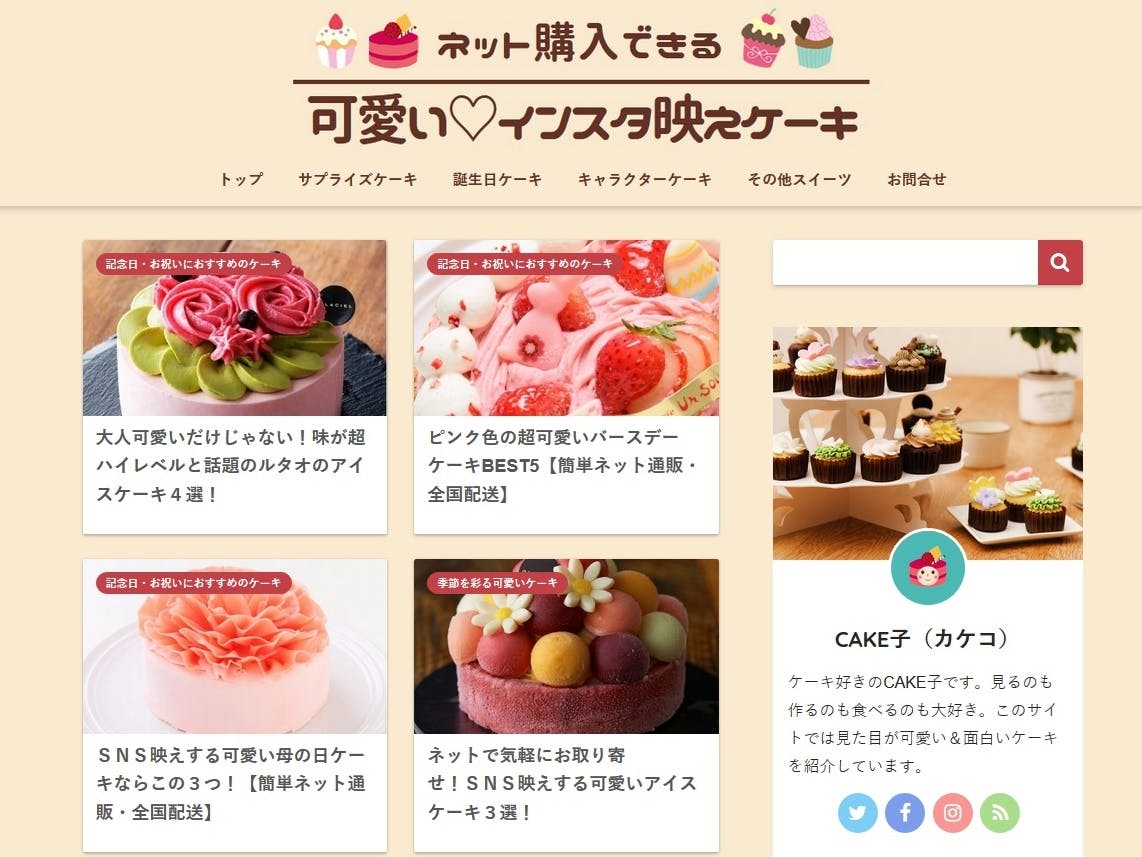Go to キャラクターケーキ category page
This screenshot has width=1142, height=857.
(645, 179)
